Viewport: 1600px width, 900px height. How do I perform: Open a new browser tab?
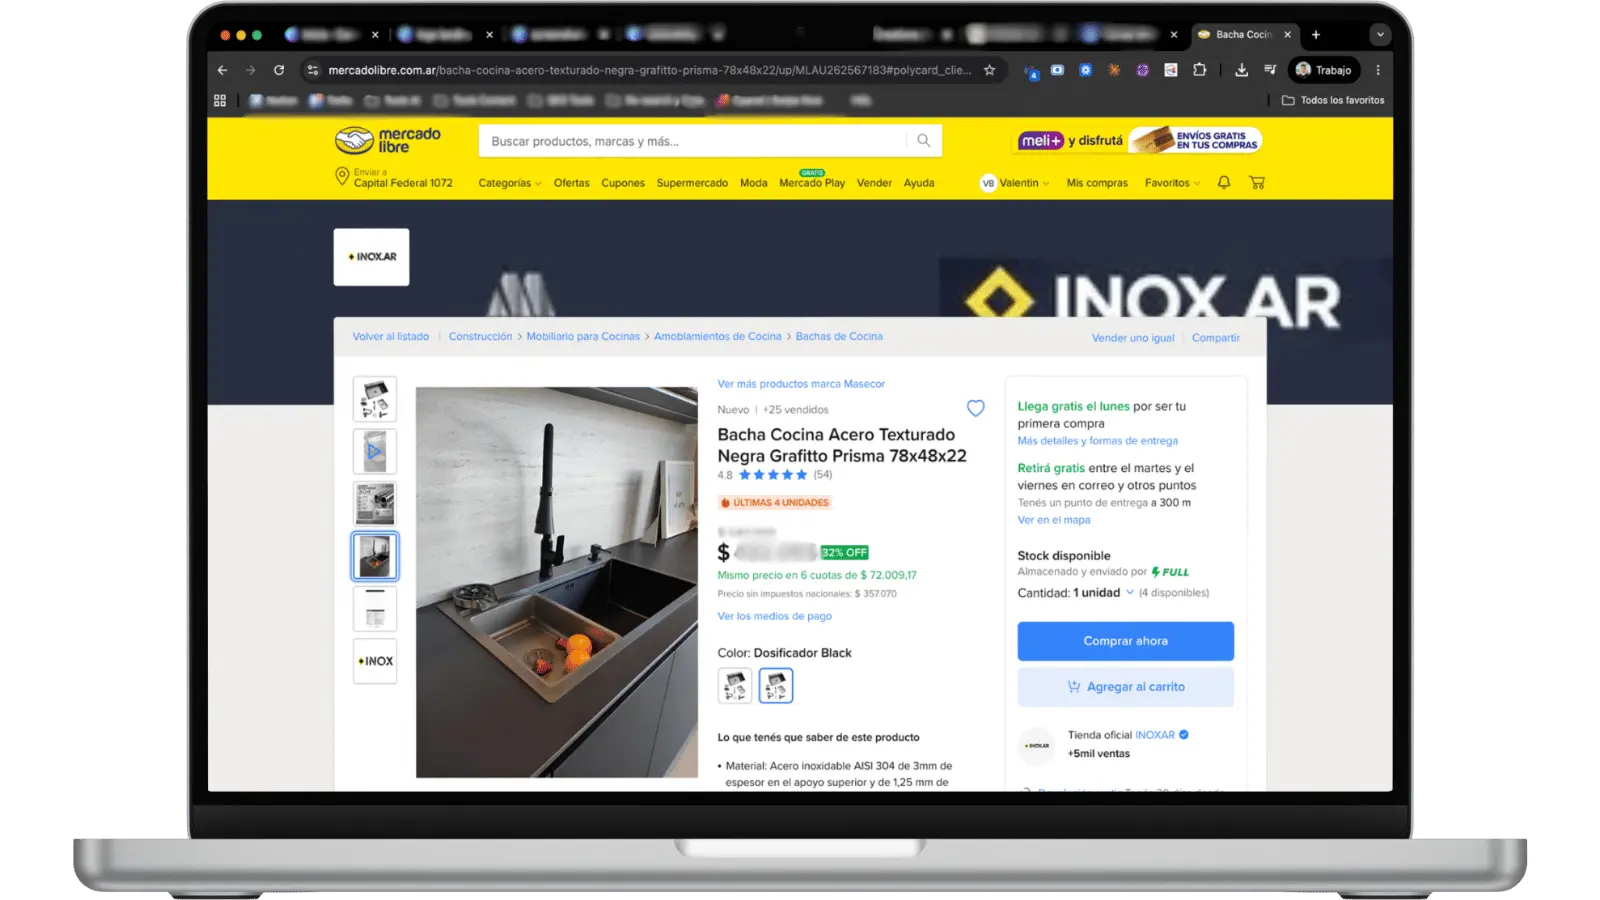[x=1316, y=34]
